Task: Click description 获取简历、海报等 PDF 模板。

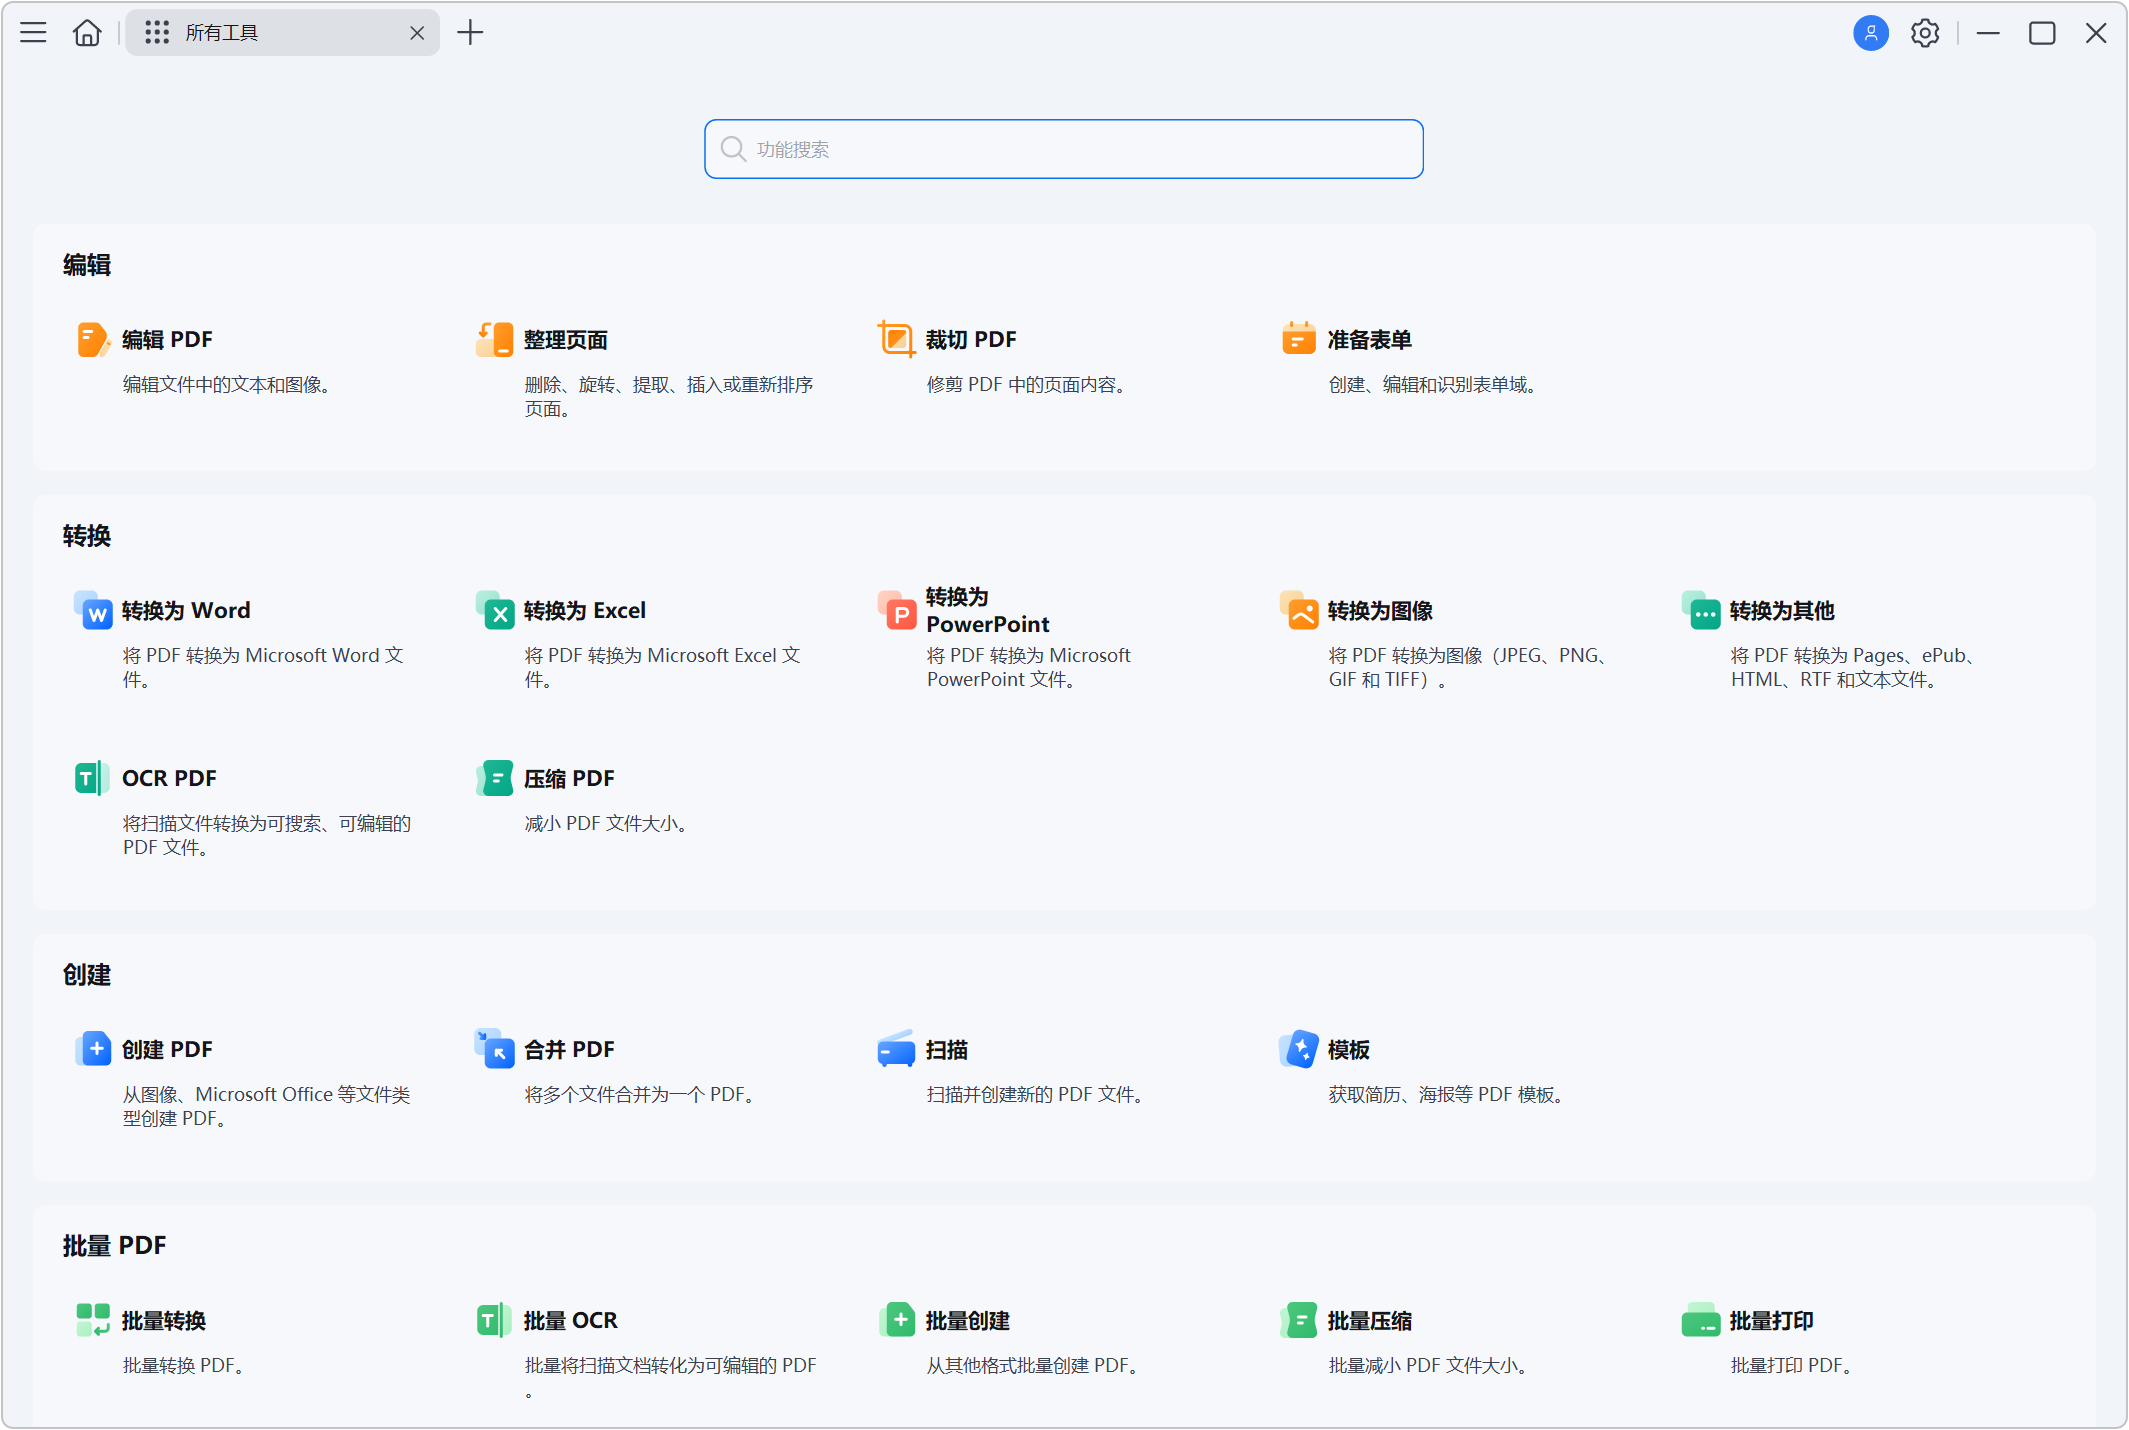Action: point(1446,1095)
